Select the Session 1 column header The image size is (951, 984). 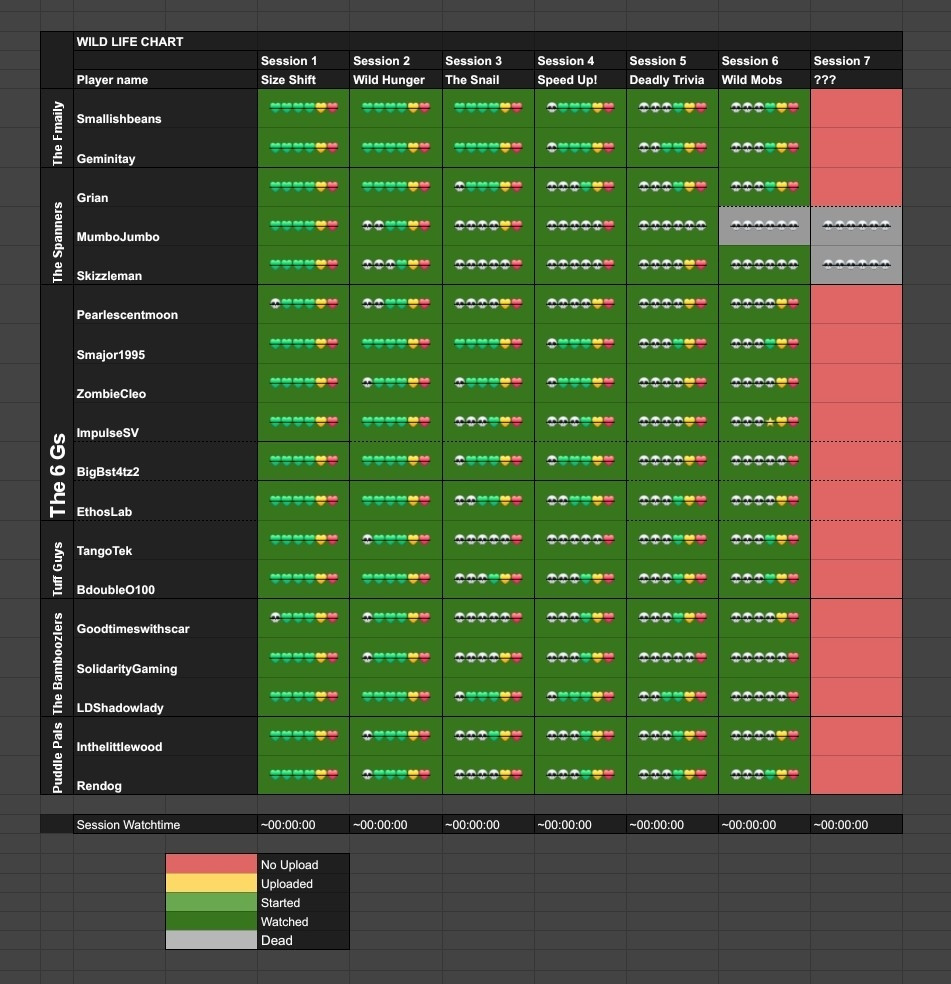tap(303, 61)
